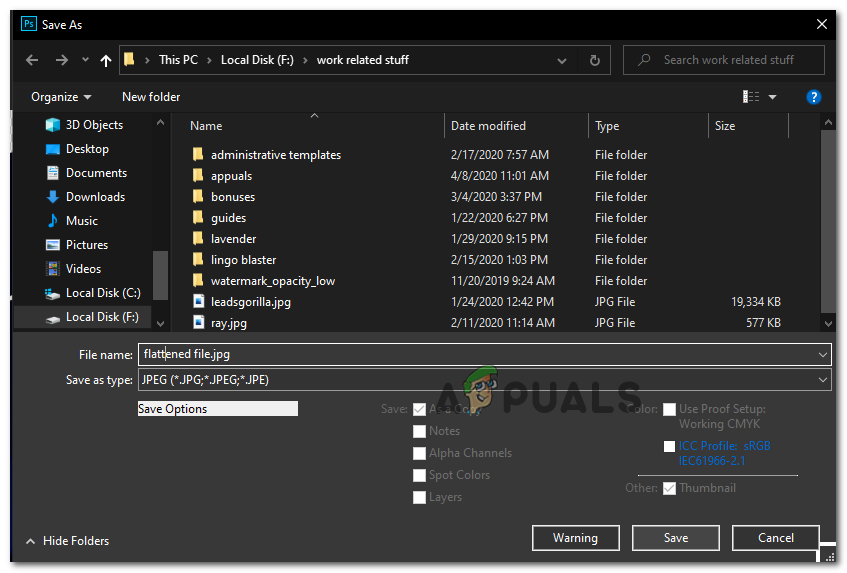Toggle the Spot Colors checkbox
Viewport: 847px width, 573px height.
419,475
